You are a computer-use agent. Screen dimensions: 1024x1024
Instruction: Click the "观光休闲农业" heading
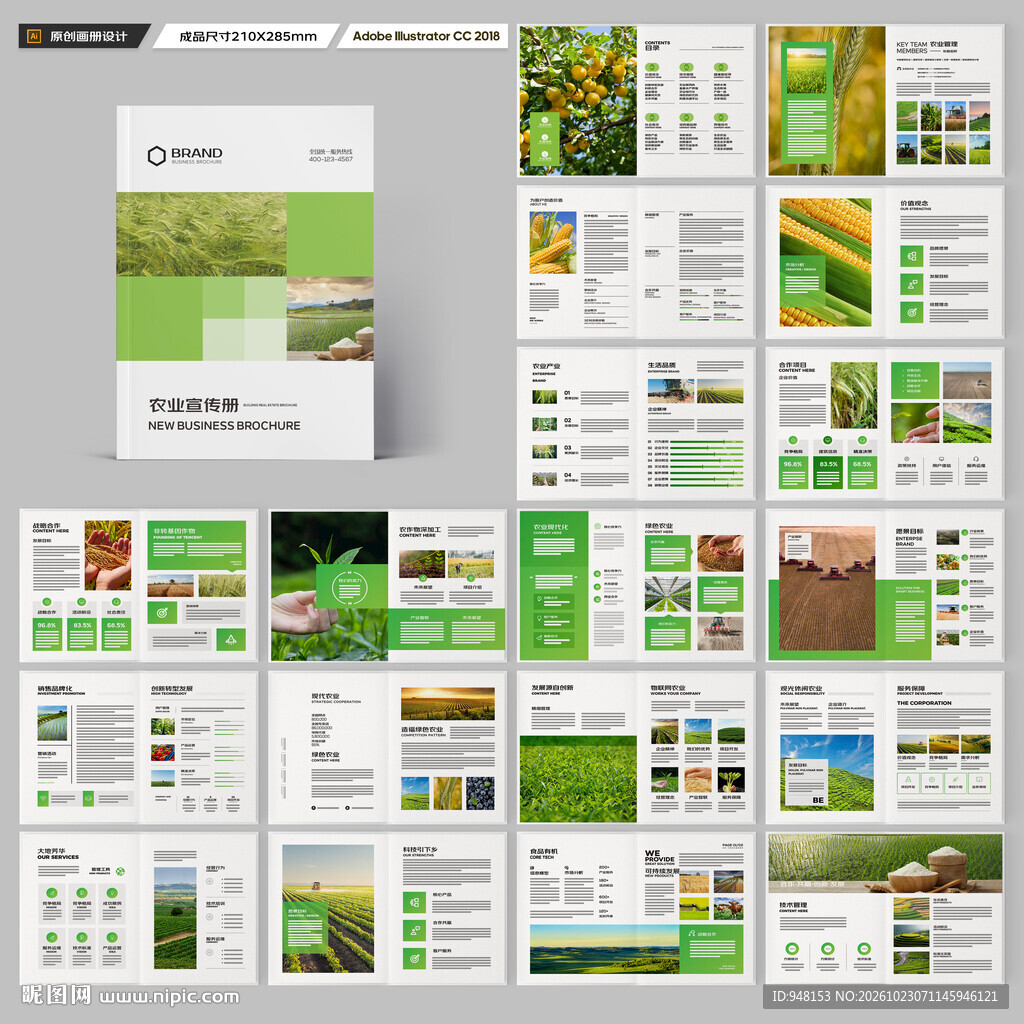click(801, 688)
